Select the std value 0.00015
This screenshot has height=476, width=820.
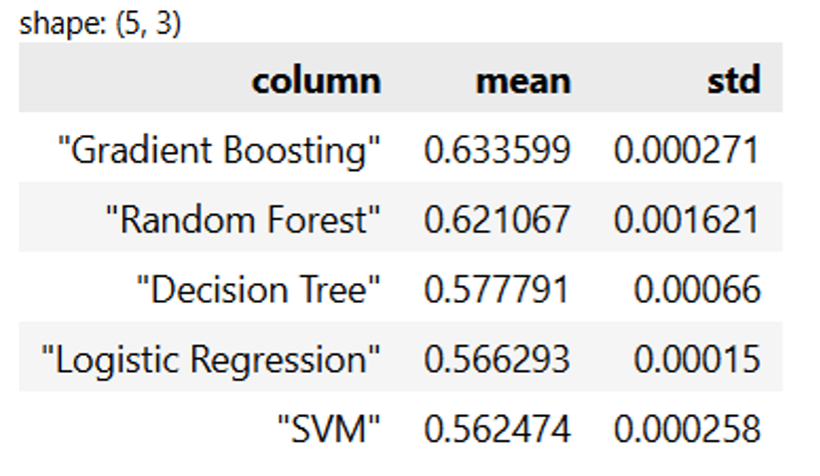coord(697,360)
